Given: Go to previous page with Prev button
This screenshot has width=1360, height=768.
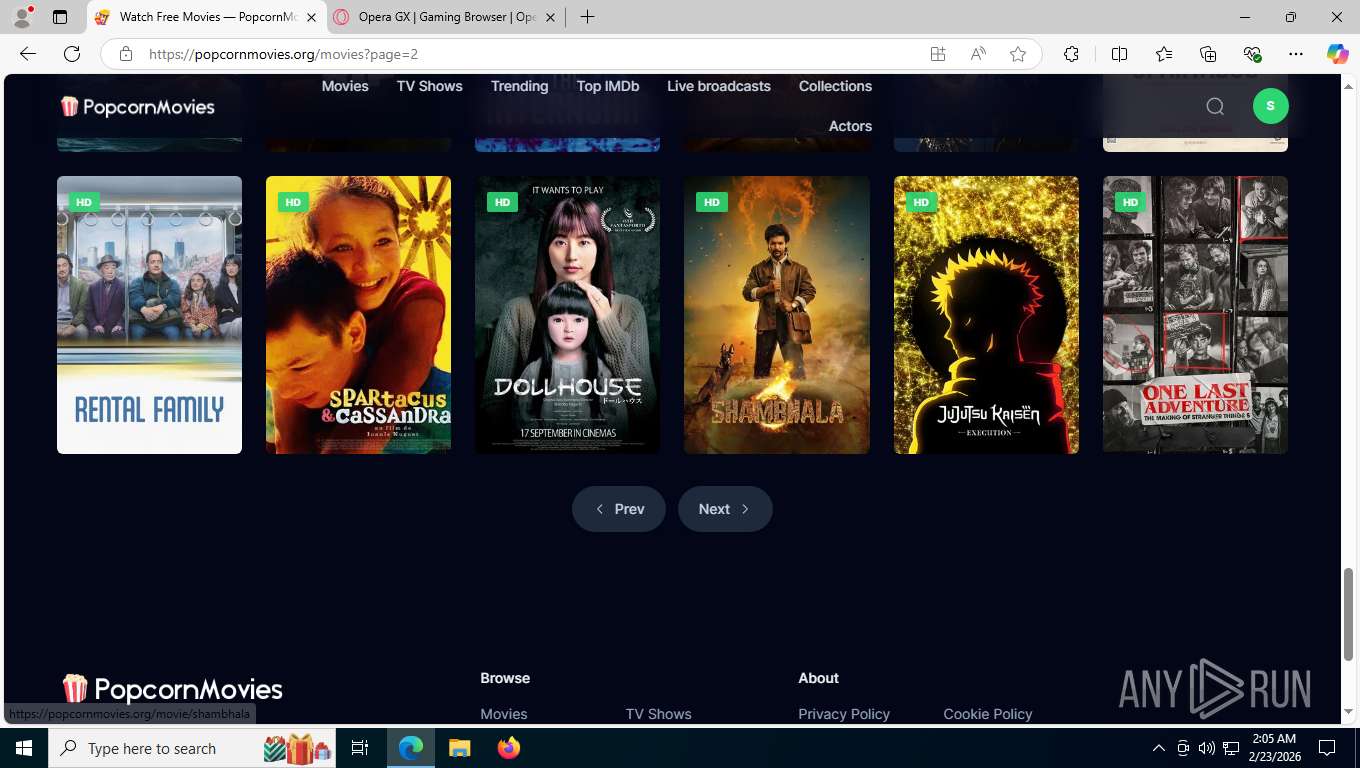Looking at the screenshot, I should coord(619,509).
